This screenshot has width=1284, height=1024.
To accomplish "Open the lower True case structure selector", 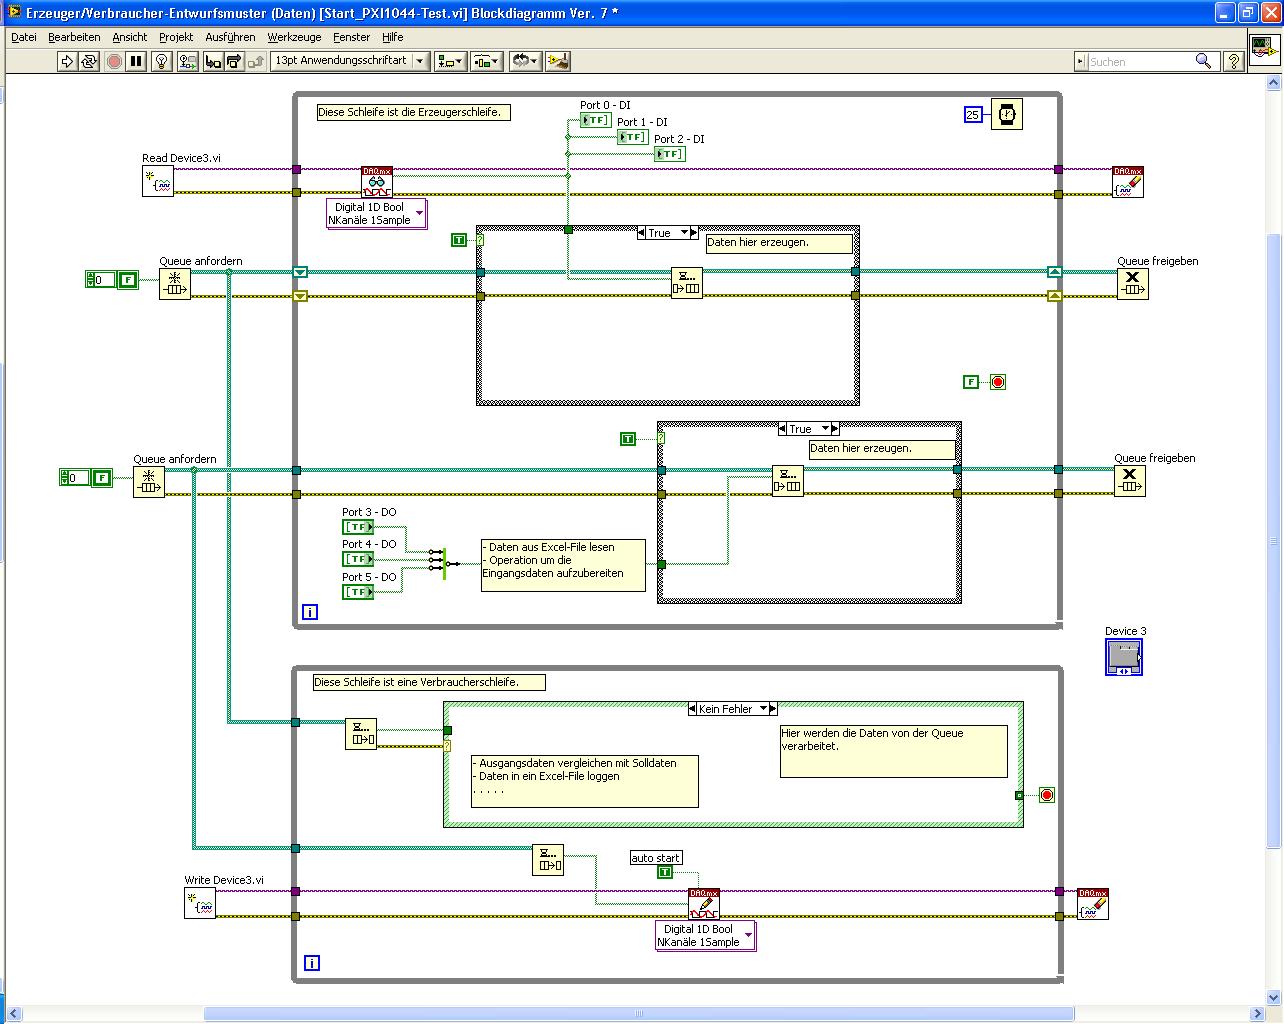I will (808, 429).
